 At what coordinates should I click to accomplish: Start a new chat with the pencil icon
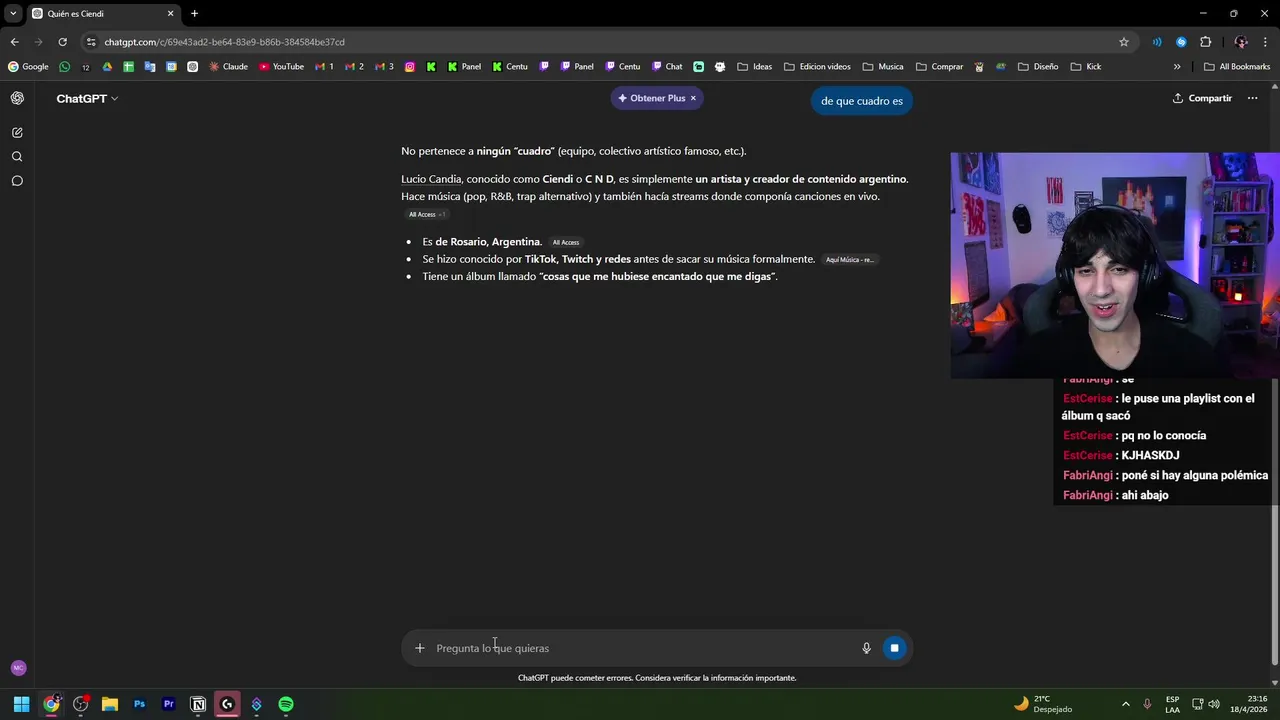click(17, 132)
